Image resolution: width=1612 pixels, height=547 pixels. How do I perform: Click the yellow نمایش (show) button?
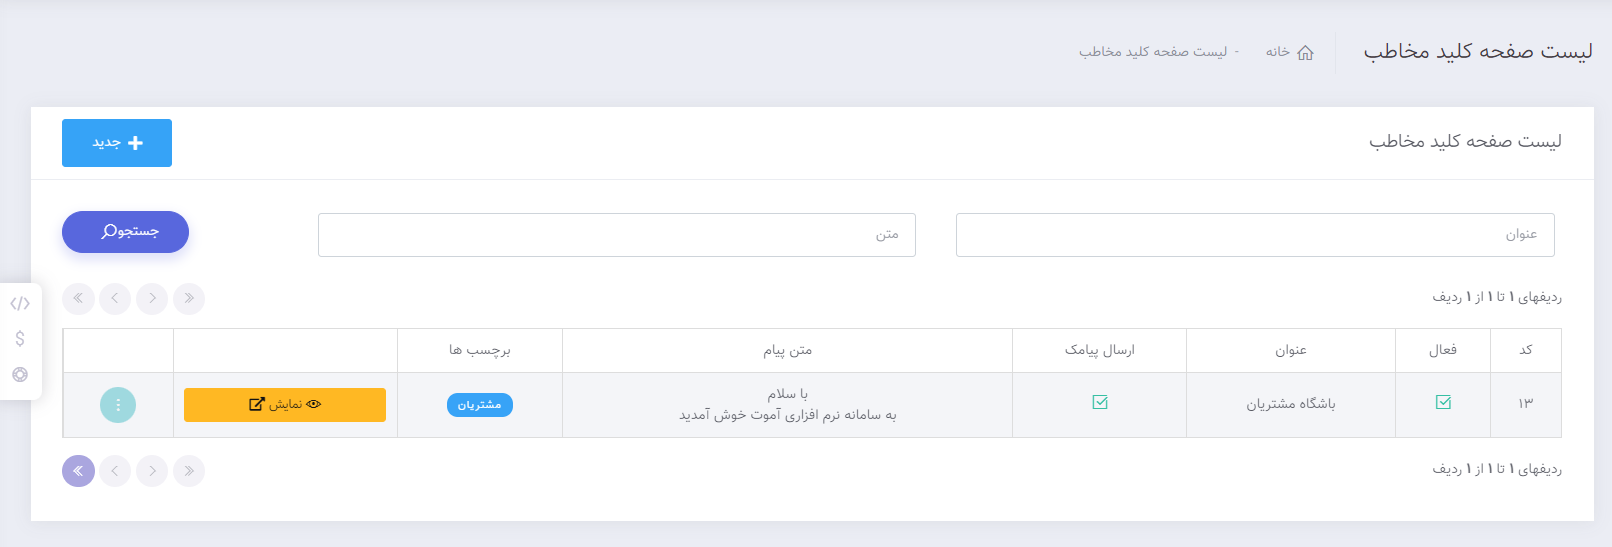coord(285,405)
